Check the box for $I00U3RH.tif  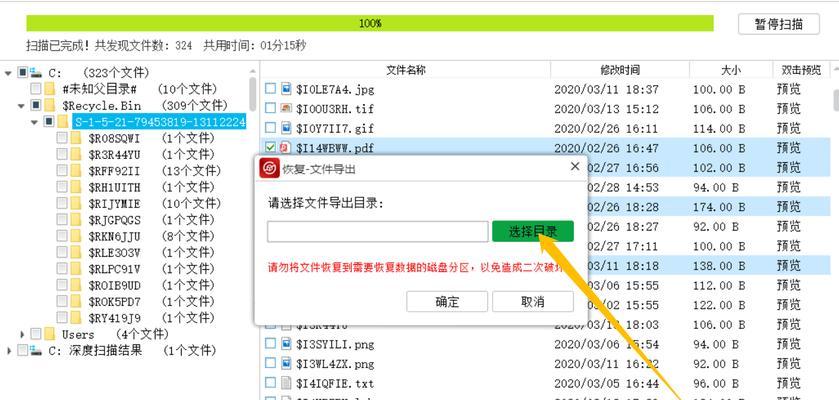[x=271, y=108]
